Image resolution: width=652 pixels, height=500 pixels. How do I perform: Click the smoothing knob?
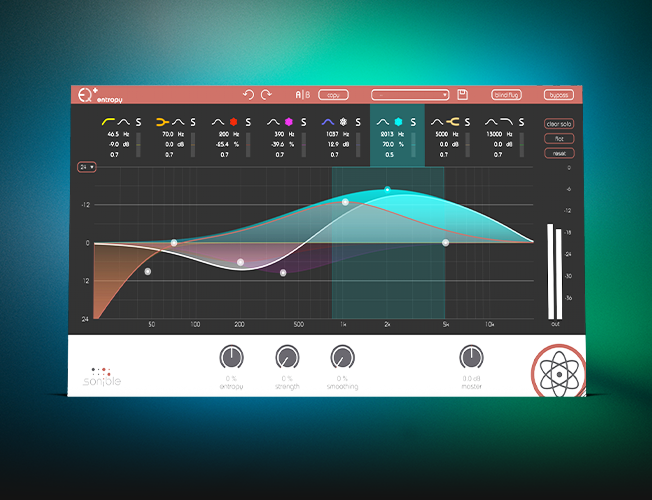pyautogui.click(x=343, y=357)
